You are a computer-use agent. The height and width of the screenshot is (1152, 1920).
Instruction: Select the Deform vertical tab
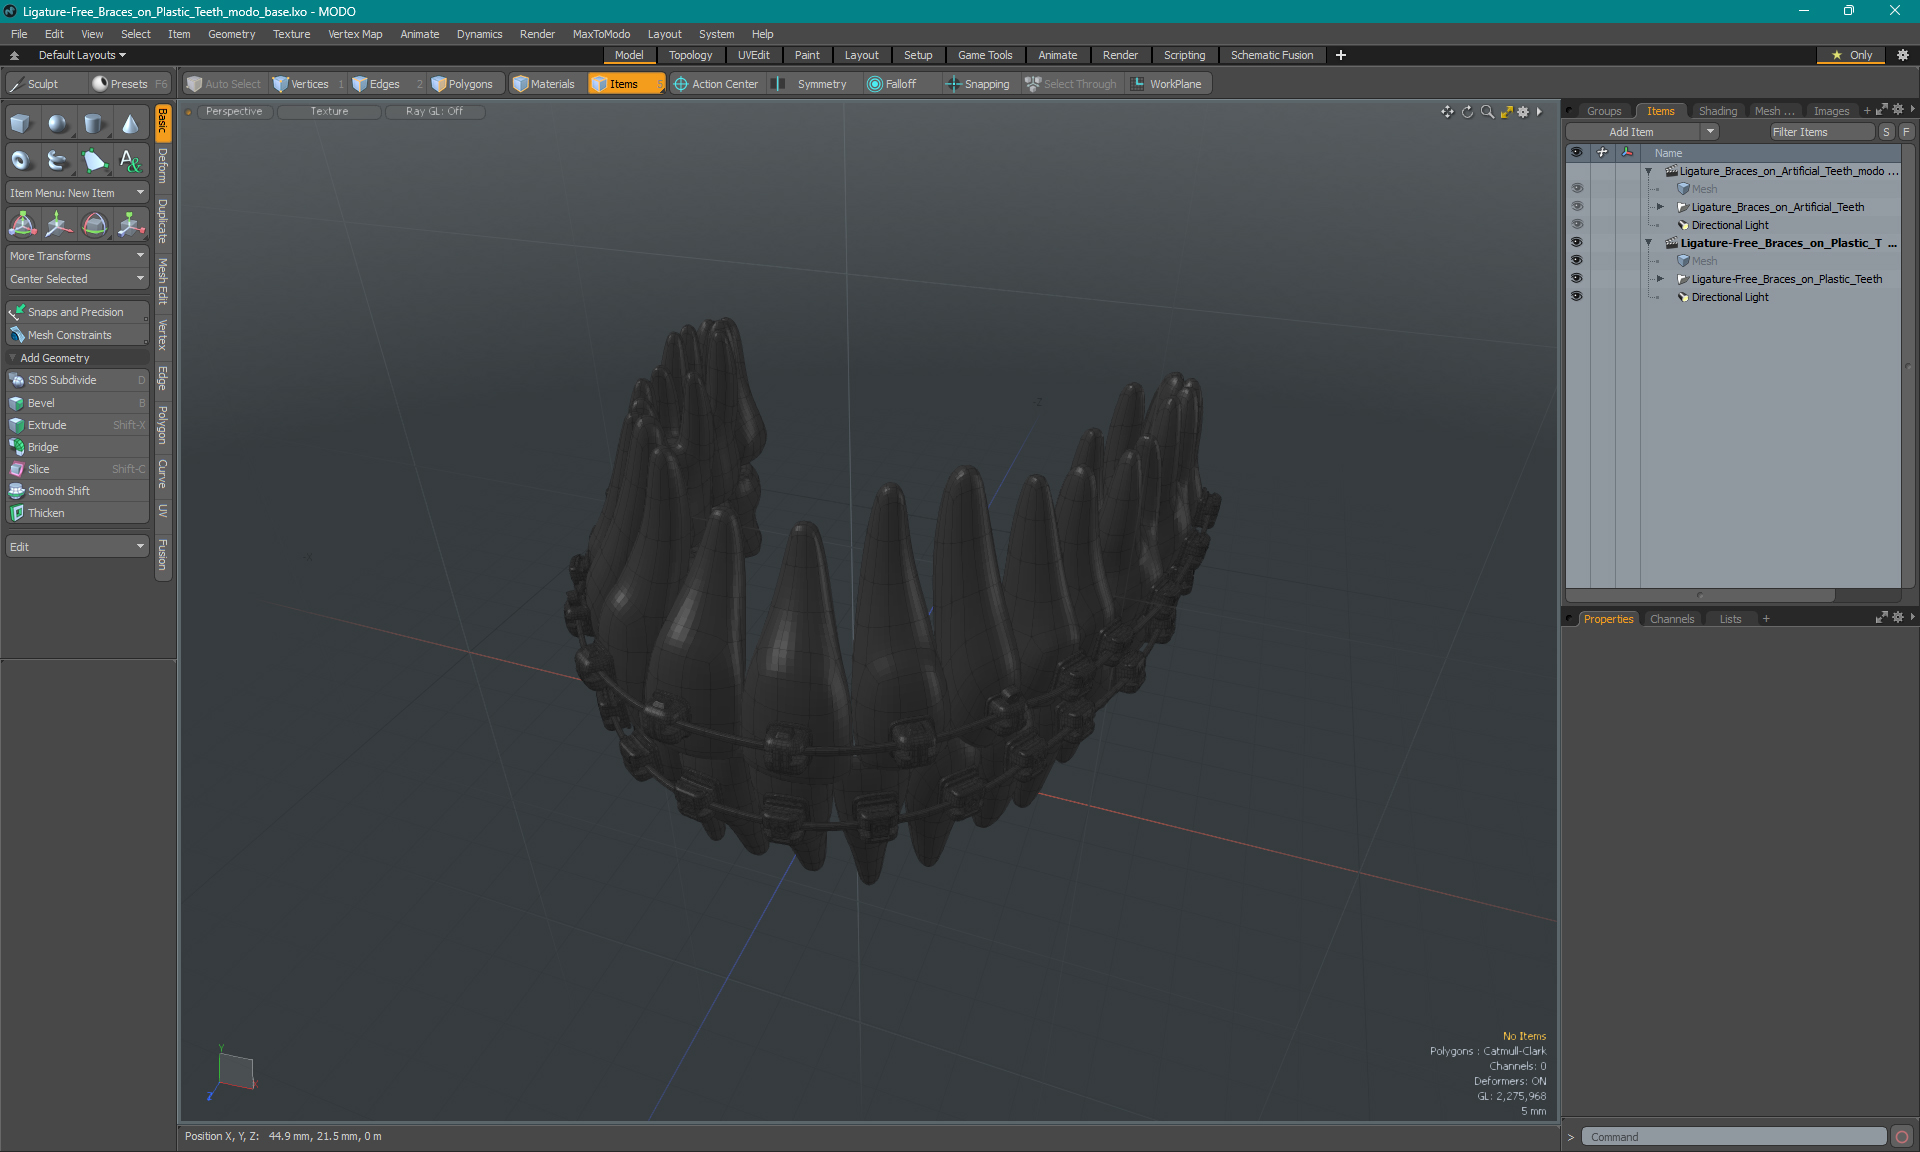pyautogui.click(x=163, y=166)
